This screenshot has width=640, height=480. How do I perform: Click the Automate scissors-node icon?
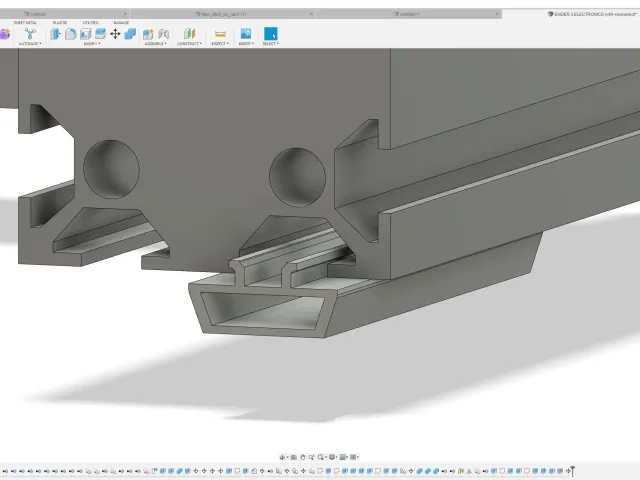[30, 33]
